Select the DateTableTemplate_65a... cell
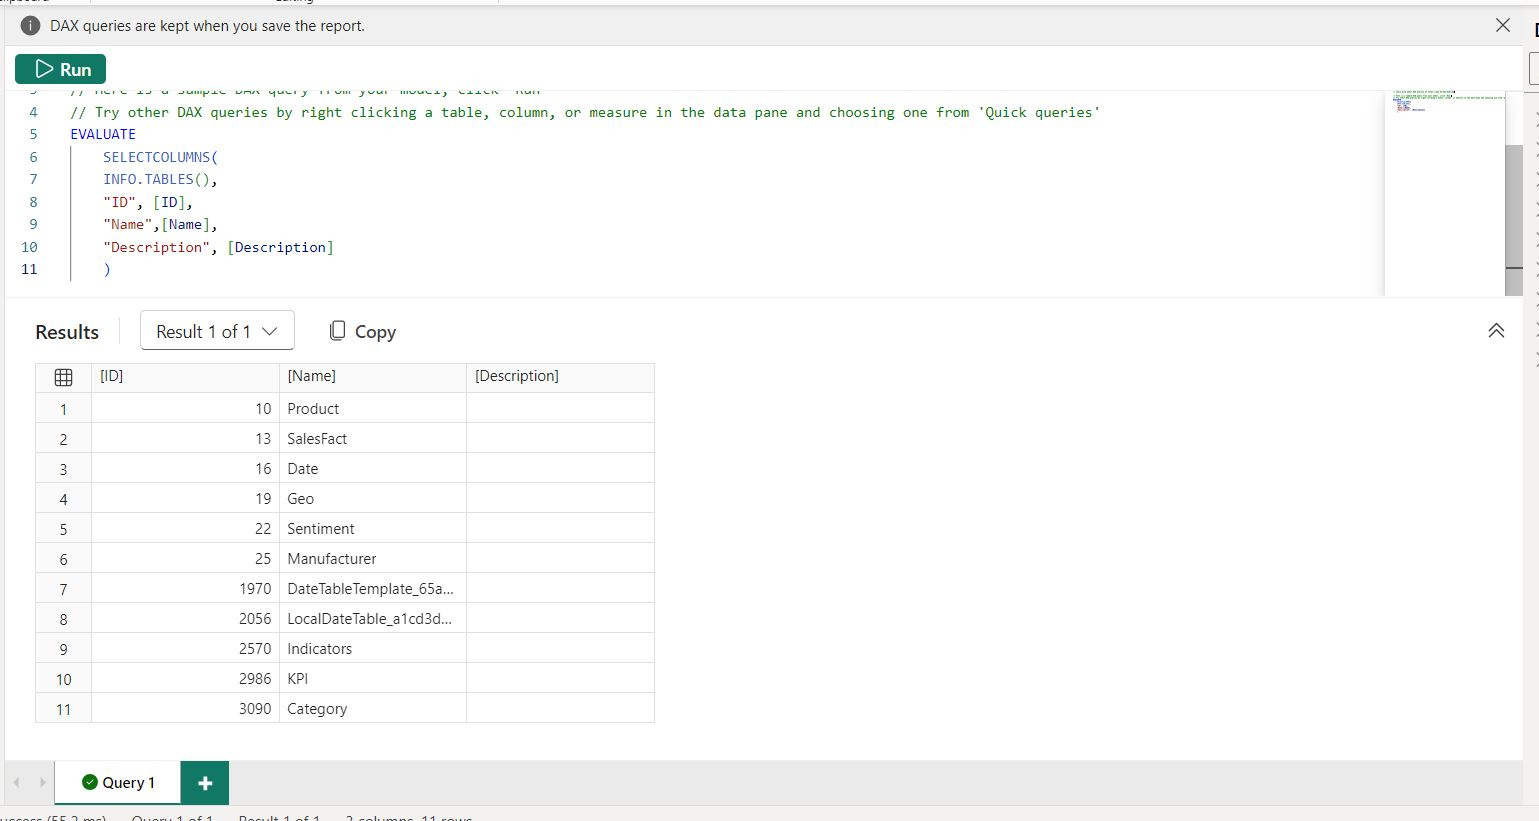The image size is (1539, 821). tap(373, 588)
